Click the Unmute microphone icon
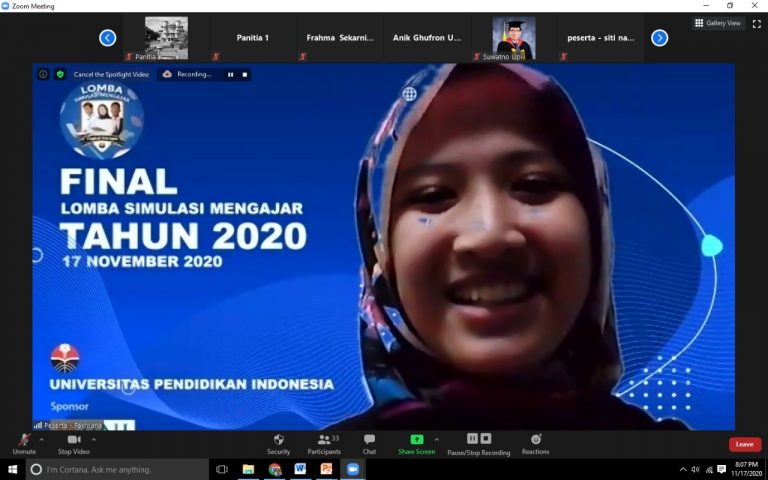The height and width of the screenshot is (480, 768). (24, 440)
